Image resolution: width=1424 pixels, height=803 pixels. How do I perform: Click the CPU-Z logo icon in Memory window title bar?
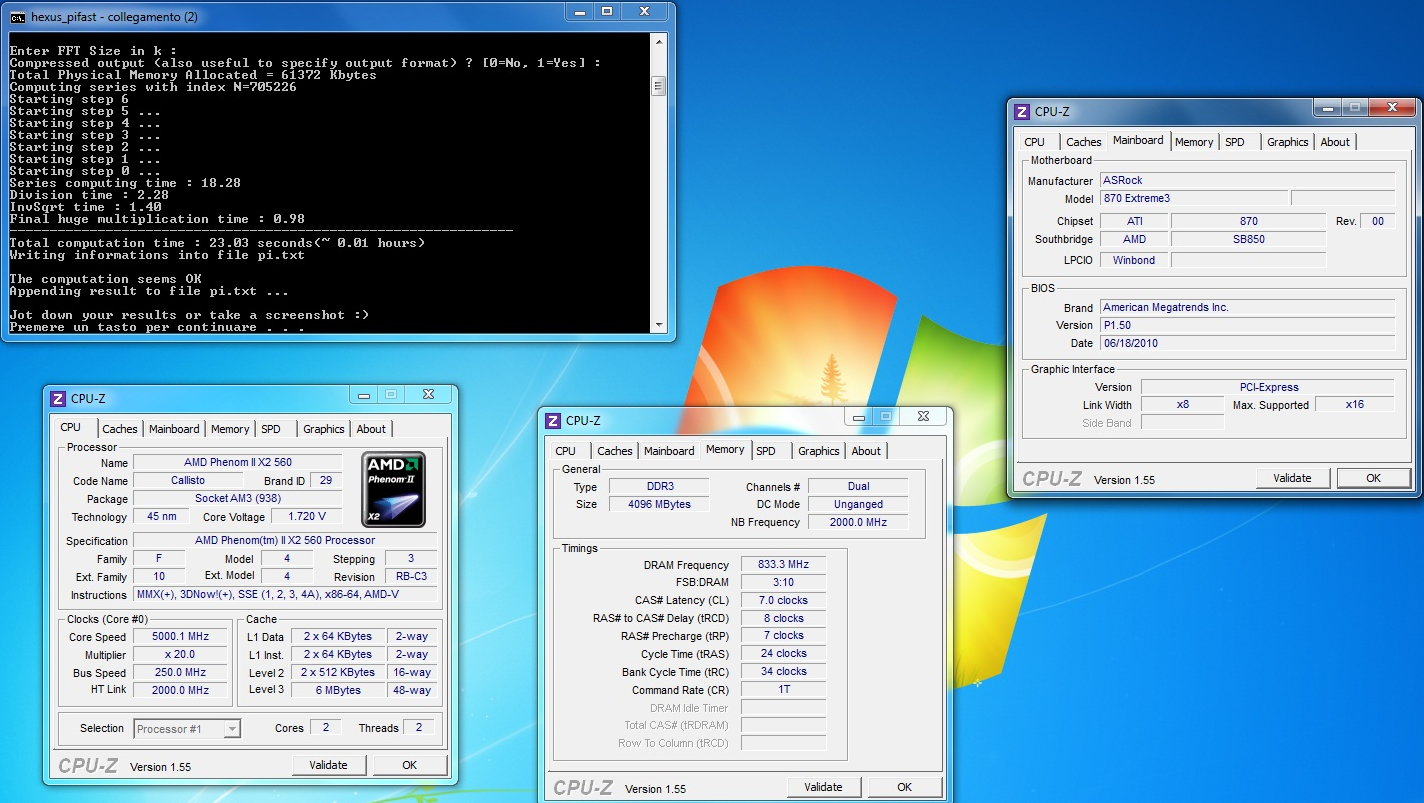coord(553,421)
